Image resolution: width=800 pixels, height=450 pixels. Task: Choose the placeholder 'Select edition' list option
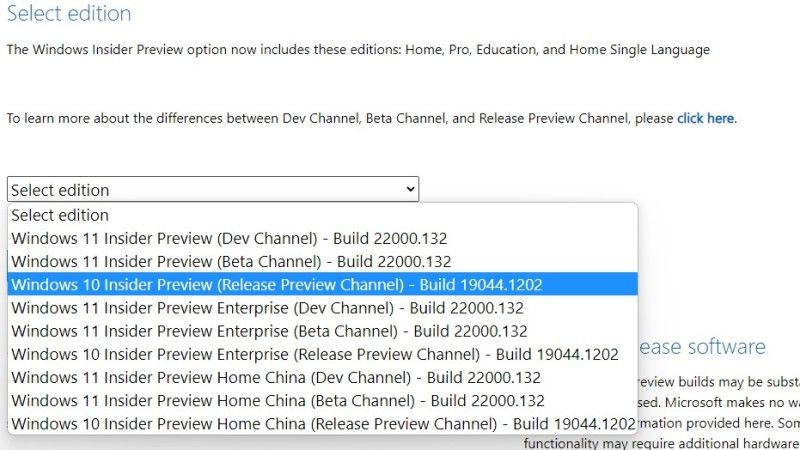[x=322, y=215]
